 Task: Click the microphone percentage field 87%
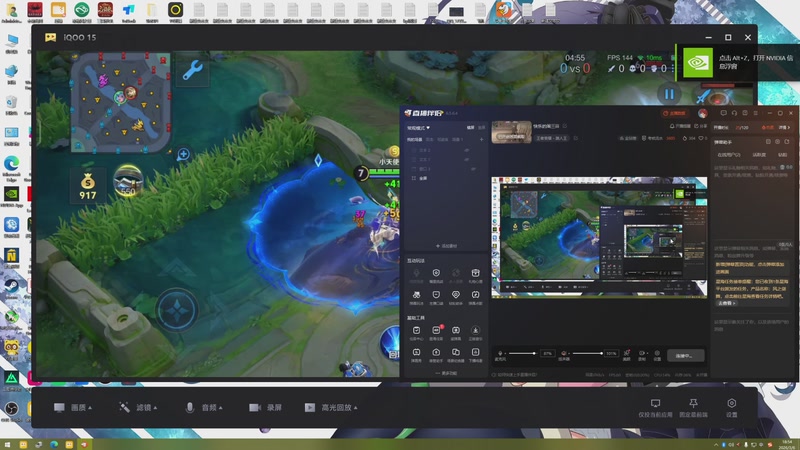pyautogui.click(x=547, y=353)
